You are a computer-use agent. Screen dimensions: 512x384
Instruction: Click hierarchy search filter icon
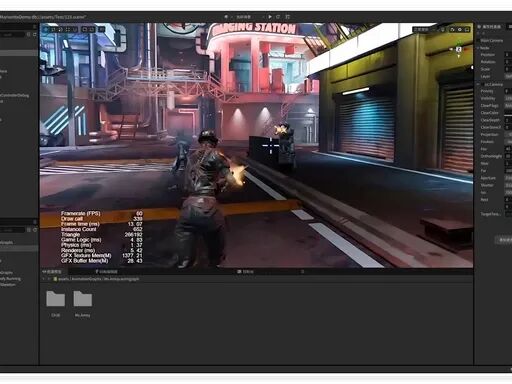[x=29, y=34]
